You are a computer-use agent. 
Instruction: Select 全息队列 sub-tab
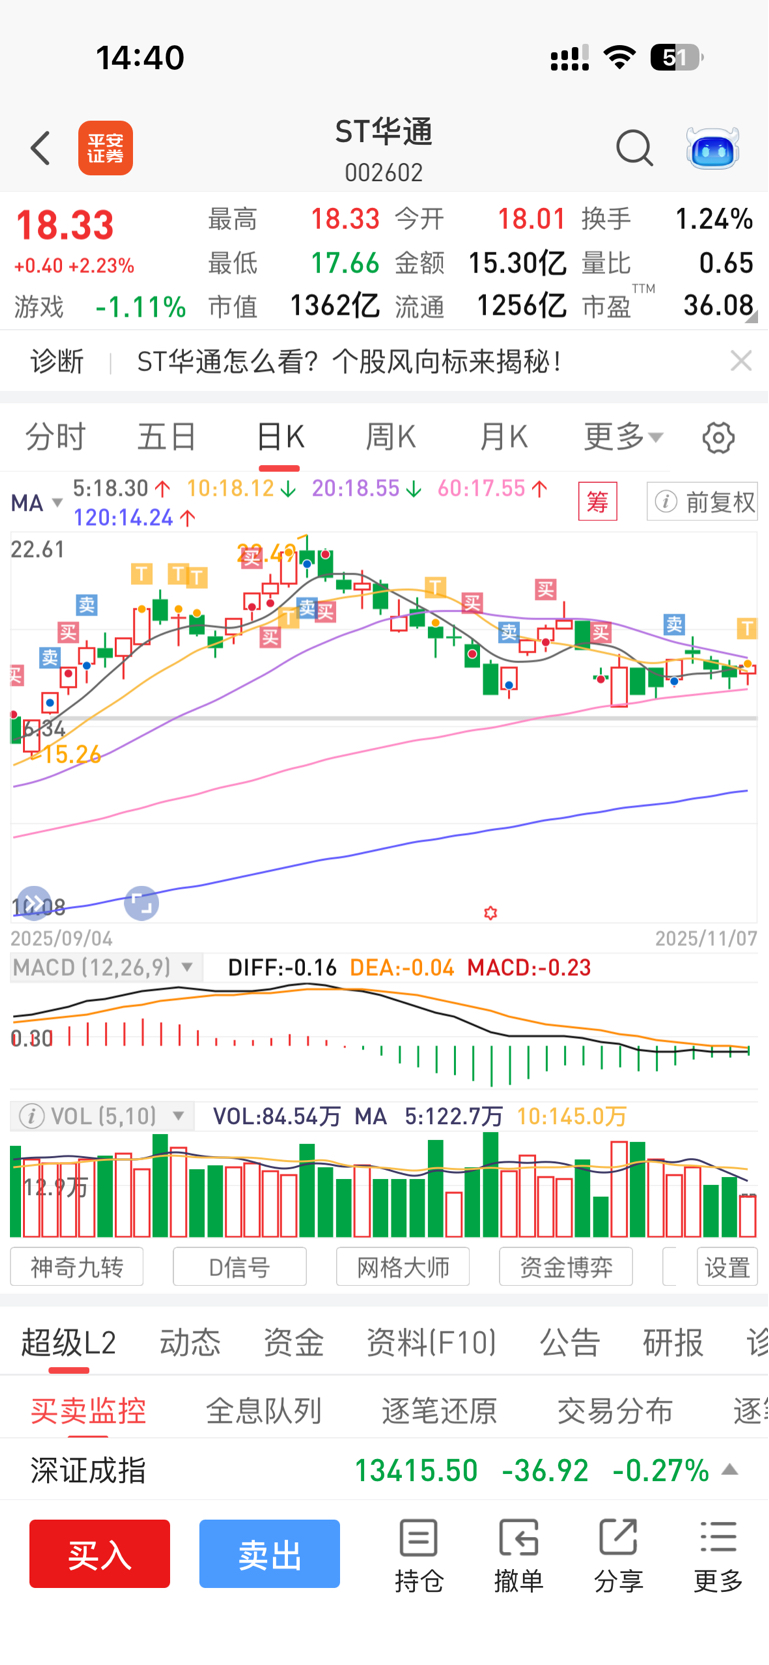(x=264, y=1410)
